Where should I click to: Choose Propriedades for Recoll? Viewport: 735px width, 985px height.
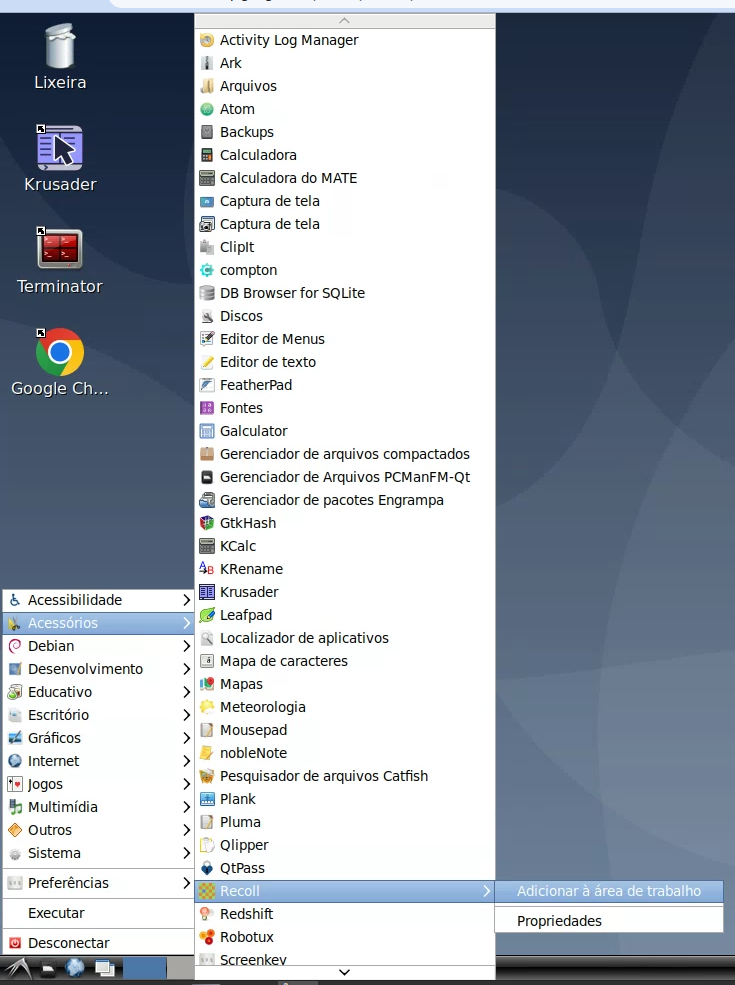(609, 921)
